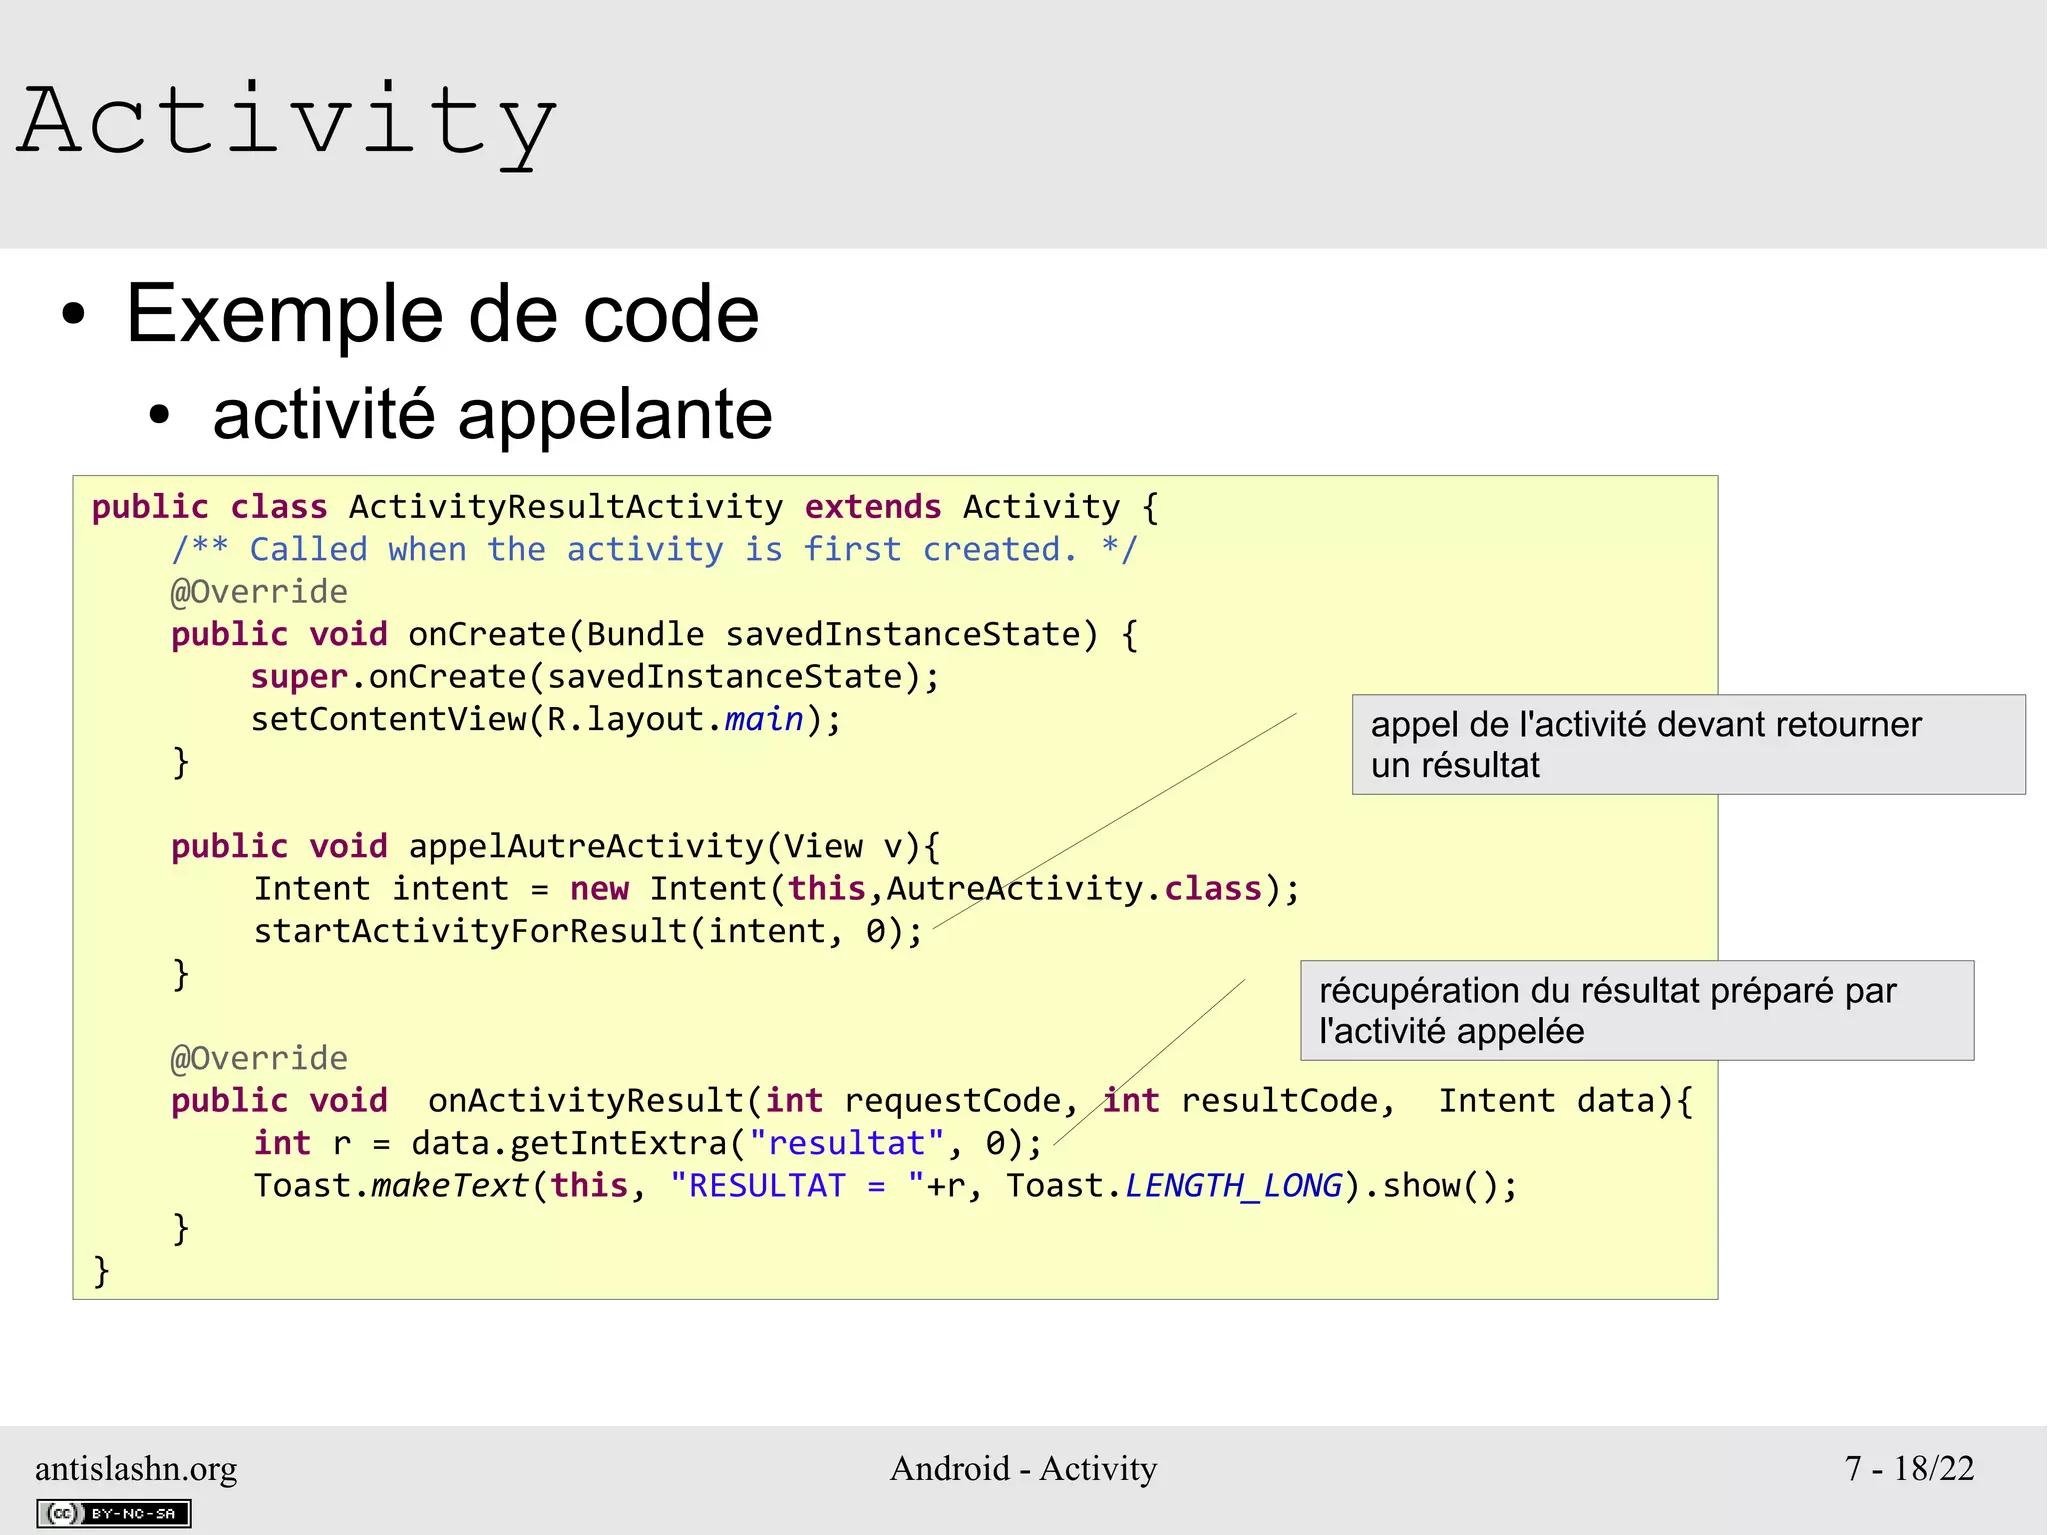2048x1535 pixels.
Task: Click the "Exemple de code" bullet heading
Action: (x=442, y=314)
